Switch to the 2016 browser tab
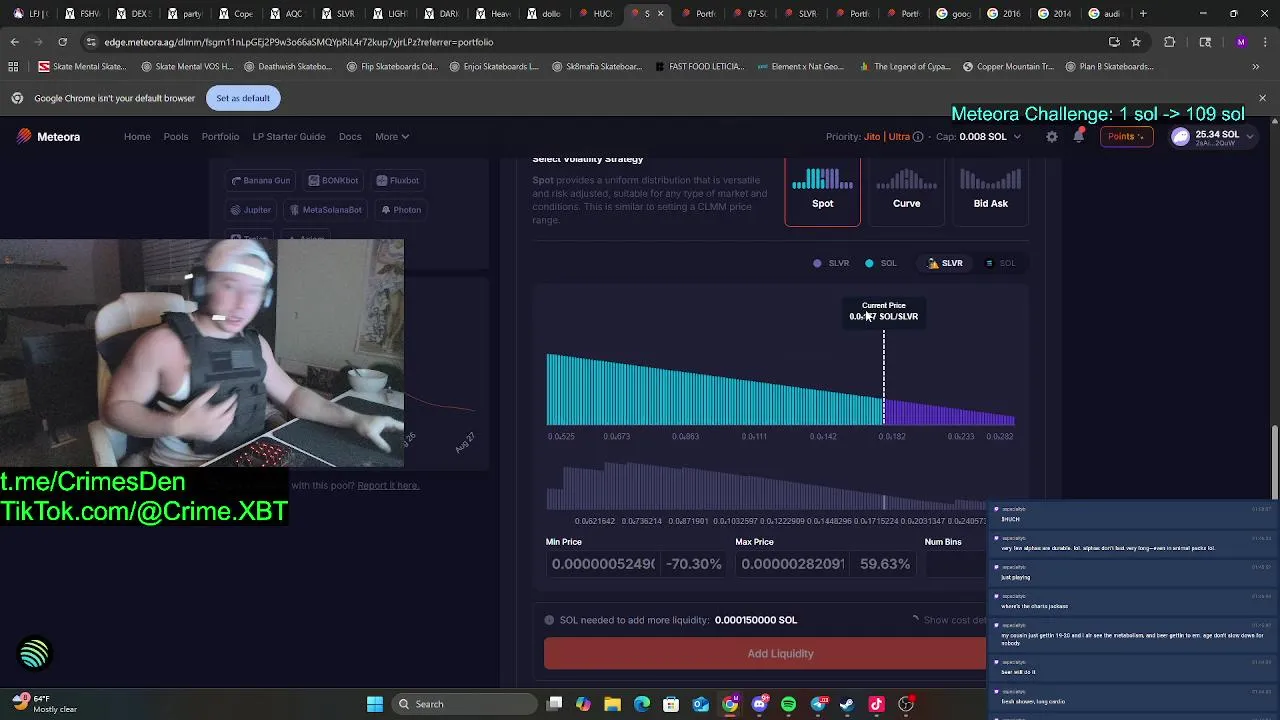This screenshot has height=720, width=1280. [x=1004, y=14]
